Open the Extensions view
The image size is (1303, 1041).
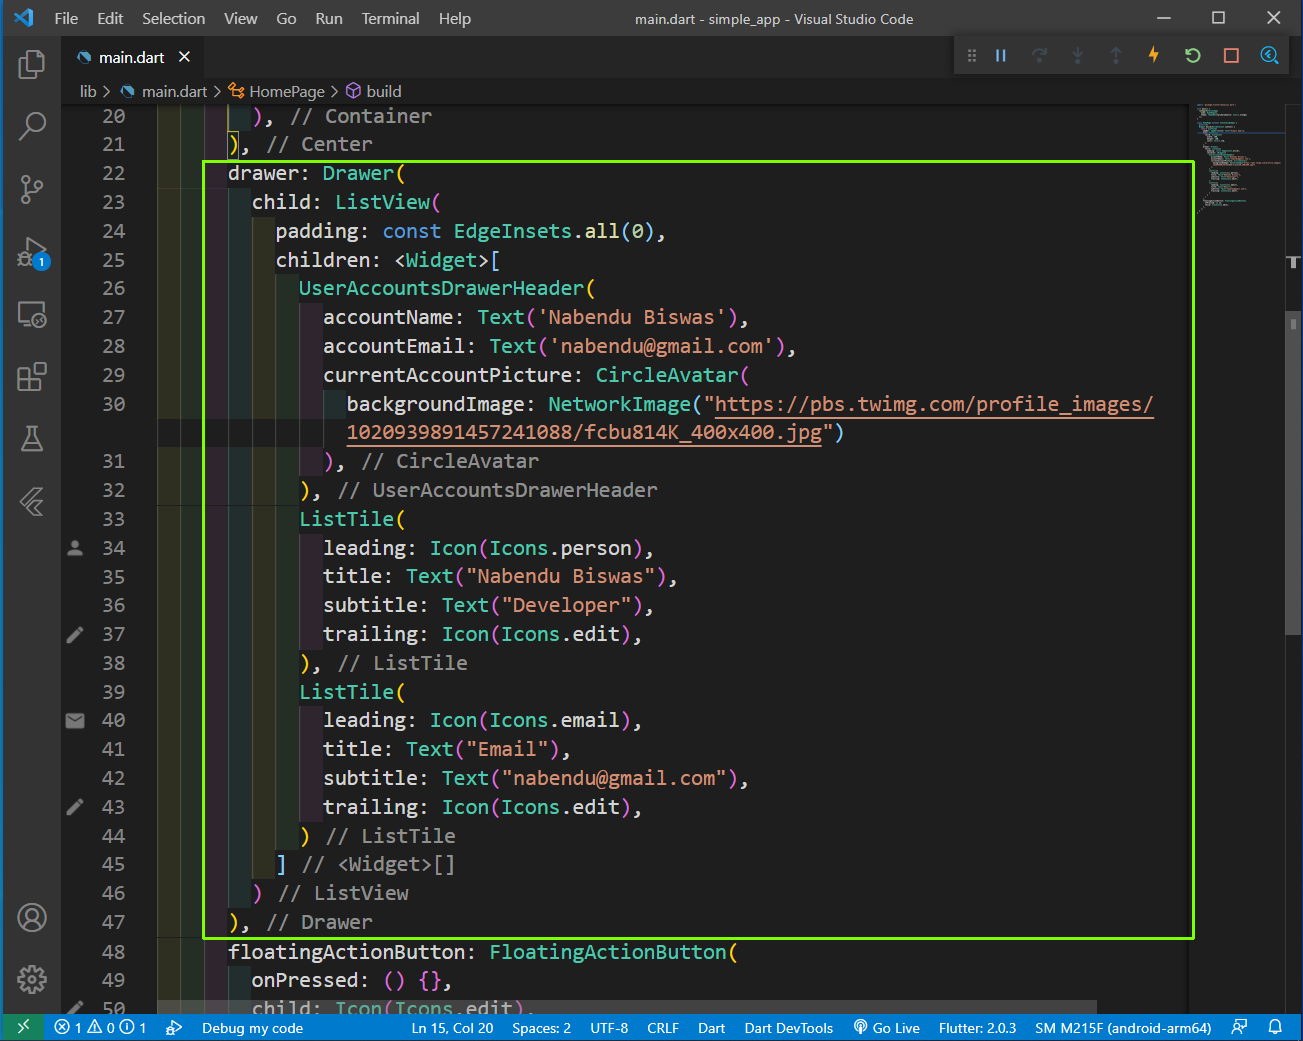32,377
